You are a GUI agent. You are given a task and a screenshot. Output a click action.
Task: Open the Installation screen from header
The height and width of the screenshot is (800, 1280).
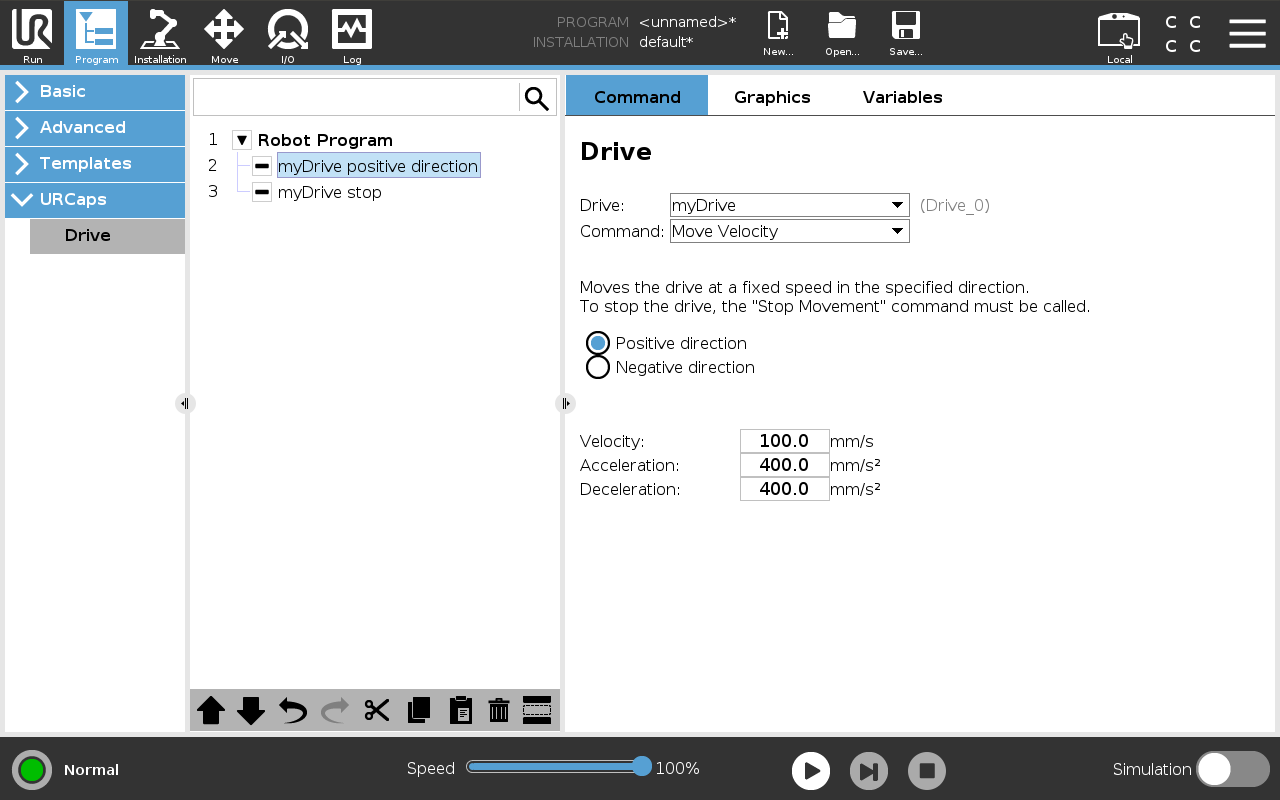click(x=160, y=34)
